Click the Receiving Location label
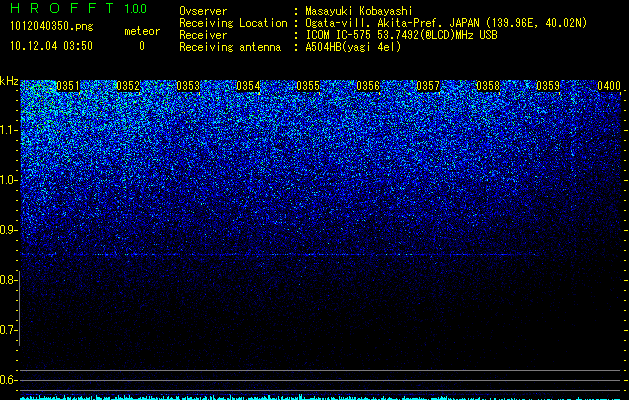This screenshot has height=400, width=629. point(233,23)
